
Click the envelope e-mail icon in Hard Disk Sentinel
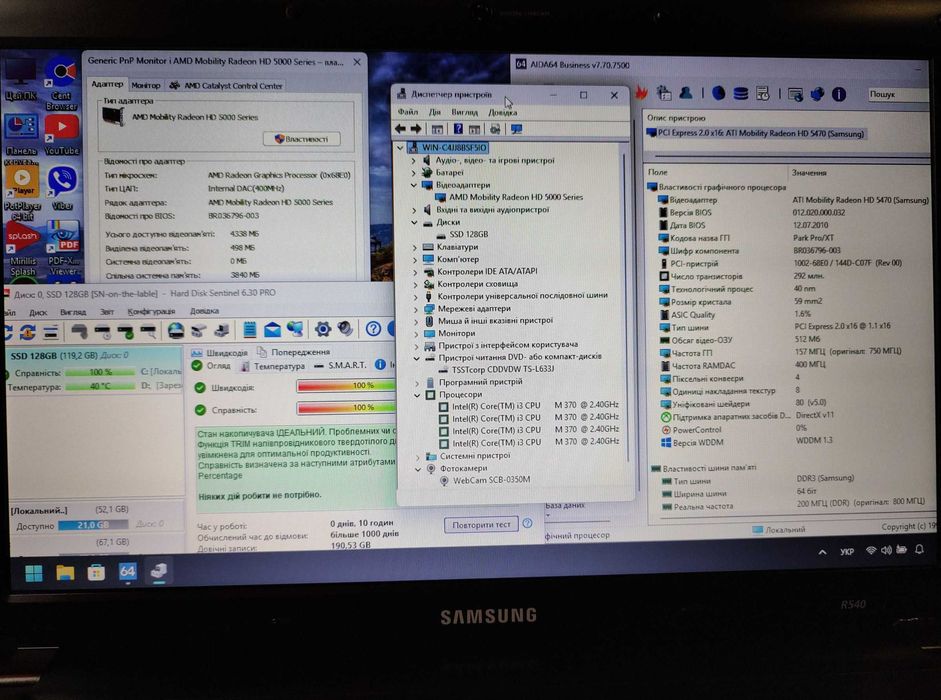(272, 329)
